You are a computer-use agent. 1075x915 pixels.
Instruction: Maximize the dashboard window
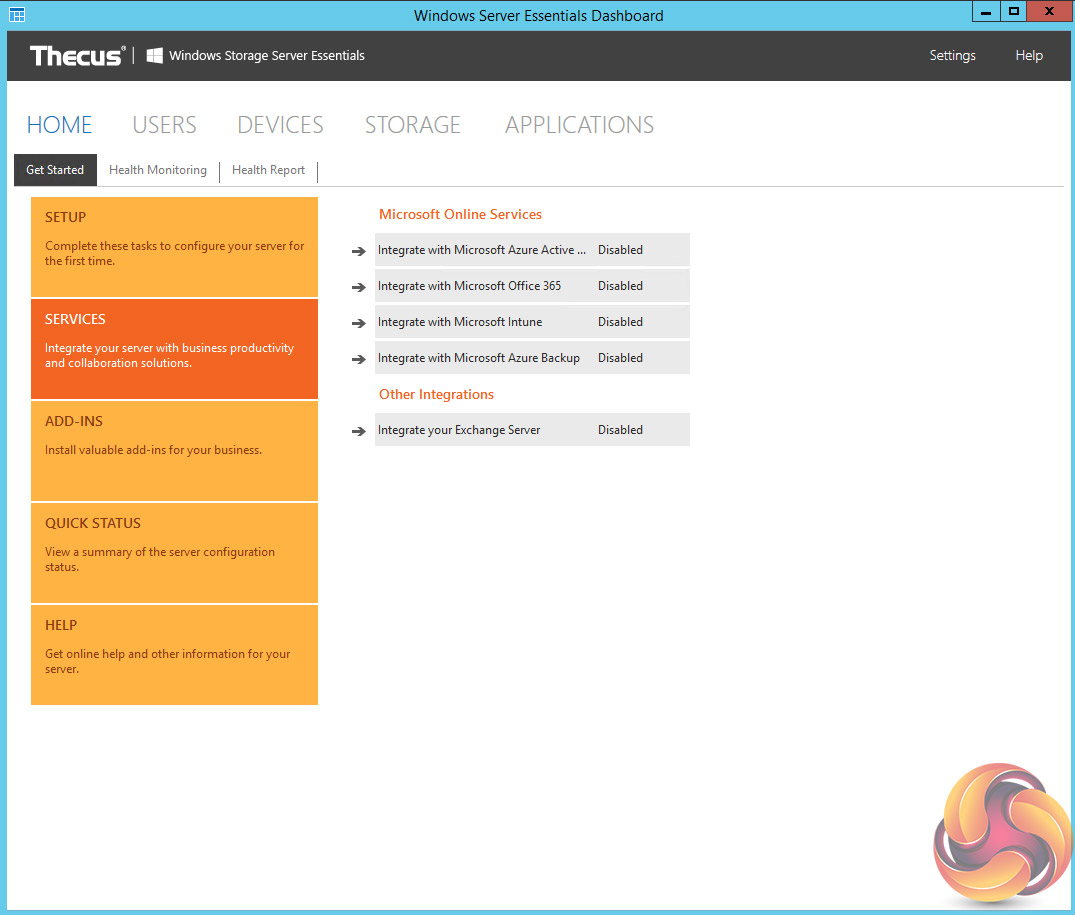(1013, 12)
